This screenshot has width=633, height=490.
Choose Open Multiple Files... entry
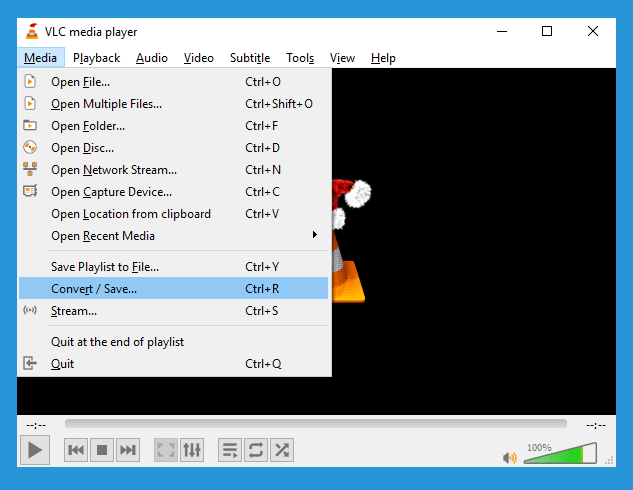[173, 104]
